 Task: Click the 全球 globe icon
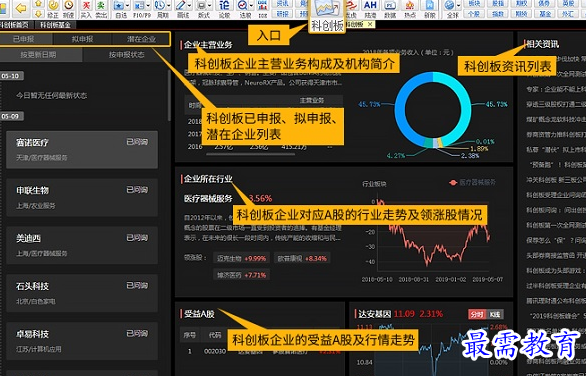point(449,5)
